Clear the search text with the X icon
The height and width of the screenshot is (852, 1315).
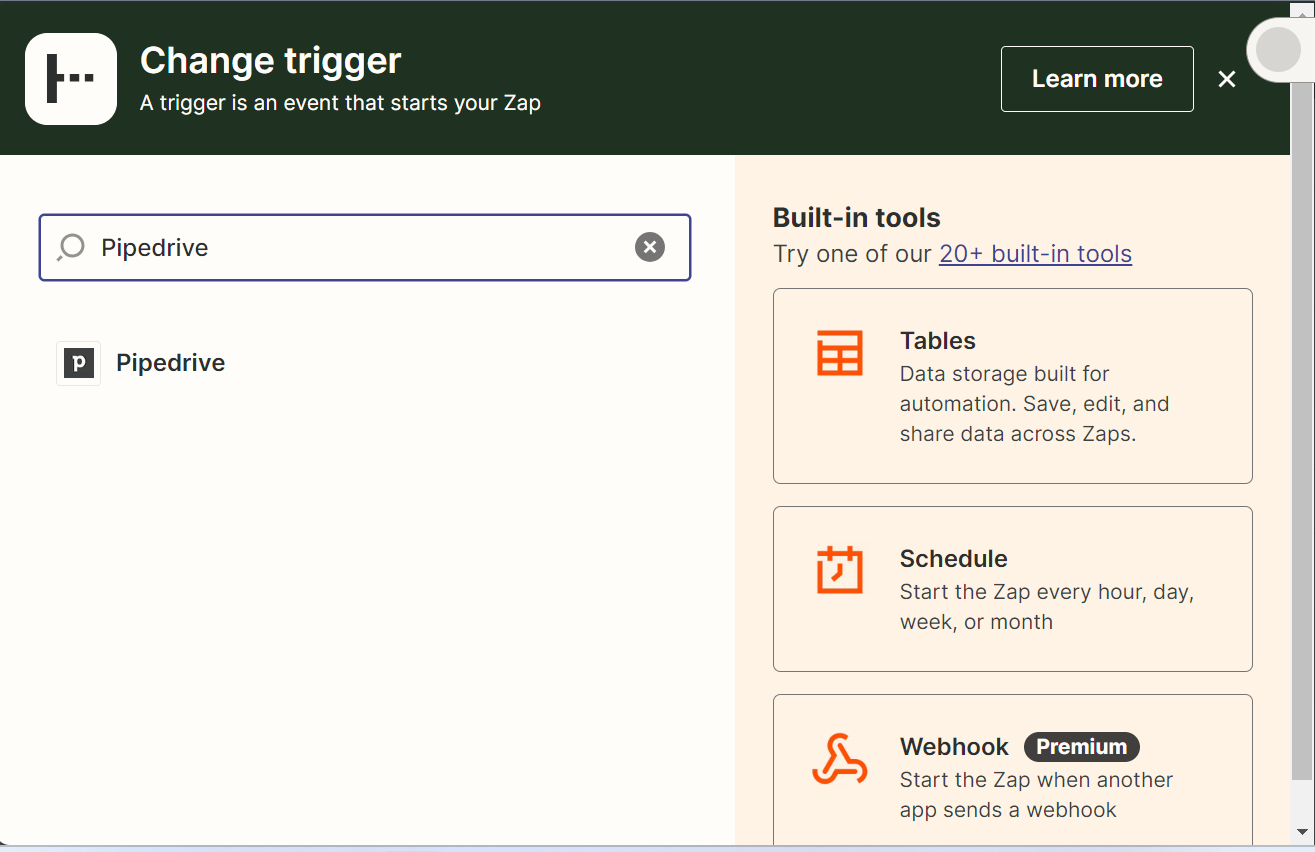tap(650, 247)
